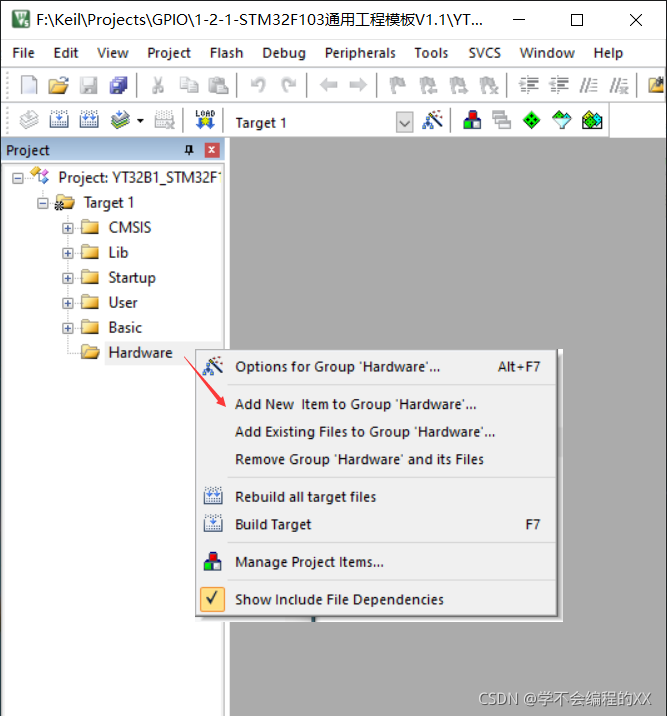This screenshot has width=667, height=716.
Task: Click the Unindent selection icon
Action: 559,85
